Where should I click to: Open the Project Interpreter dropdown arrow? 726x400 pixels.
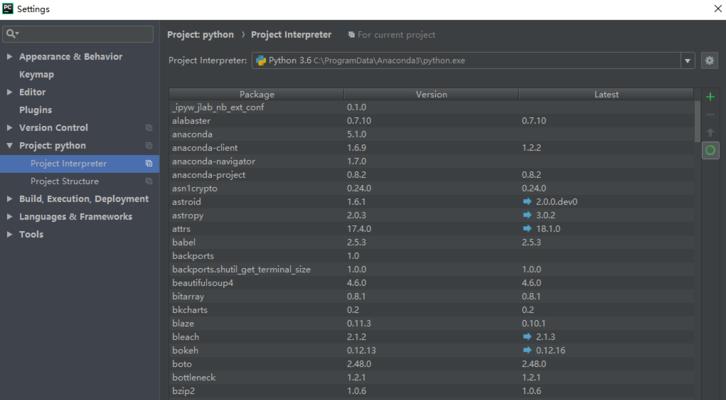pyautogui.click(x=688, y=61)
